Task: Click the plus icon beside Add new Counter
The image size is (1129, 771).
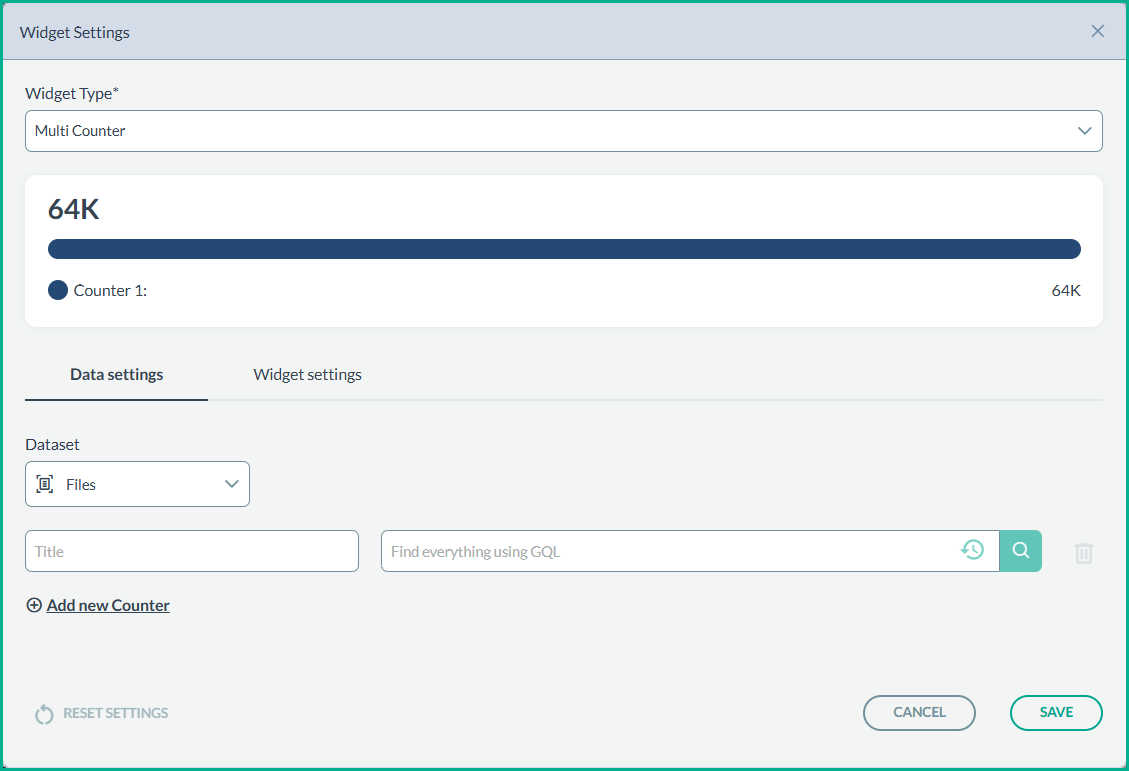Action: (x=34, y=605)
